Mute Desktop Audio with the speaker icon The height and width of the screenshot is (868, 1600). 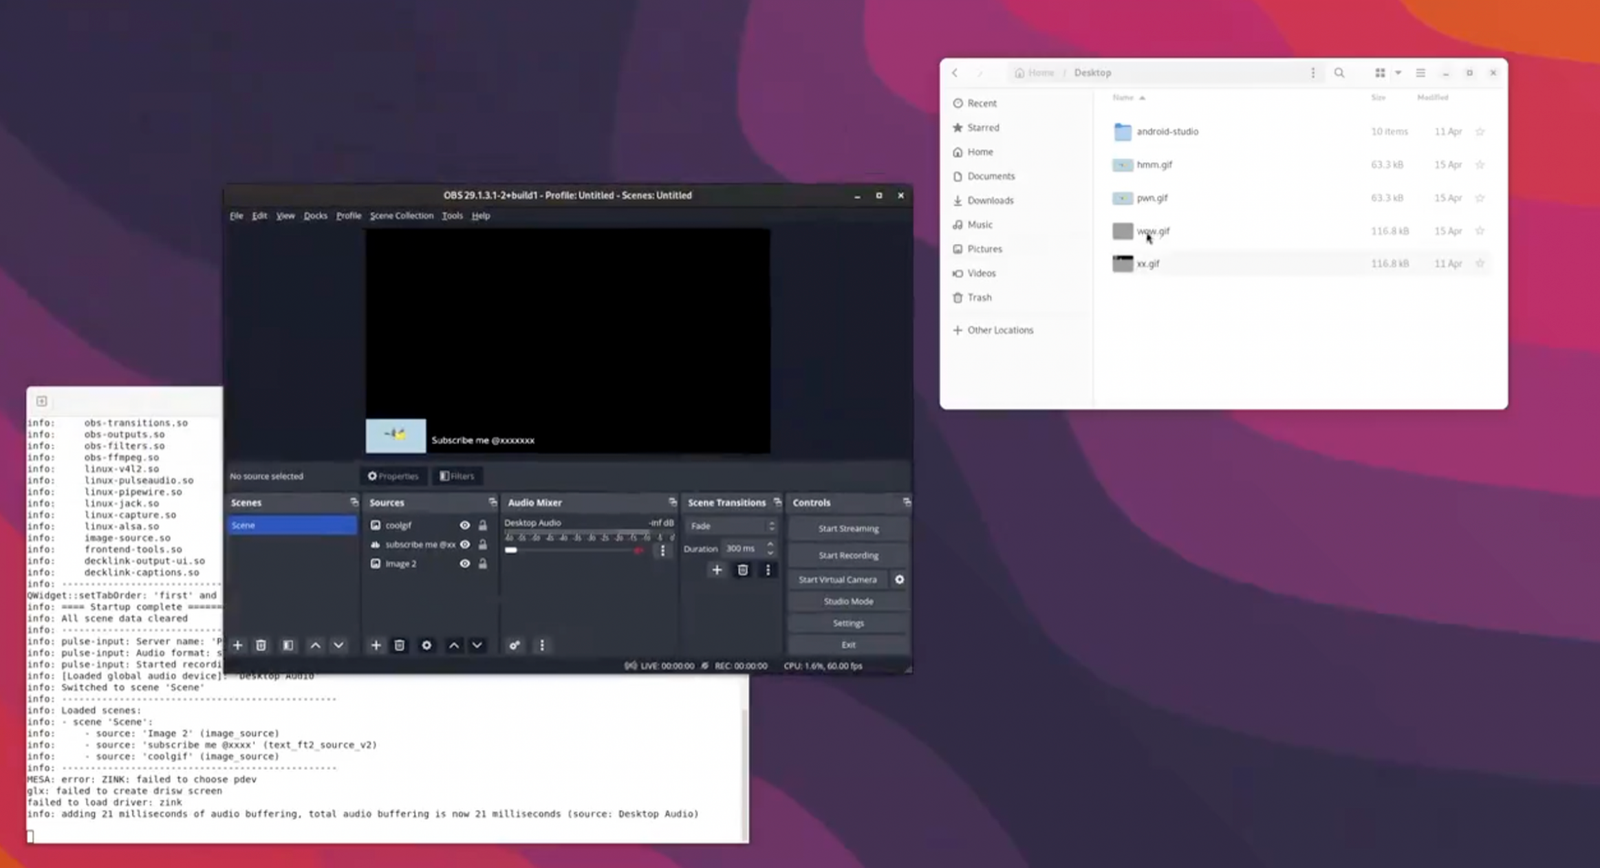[x=639, y=550]
